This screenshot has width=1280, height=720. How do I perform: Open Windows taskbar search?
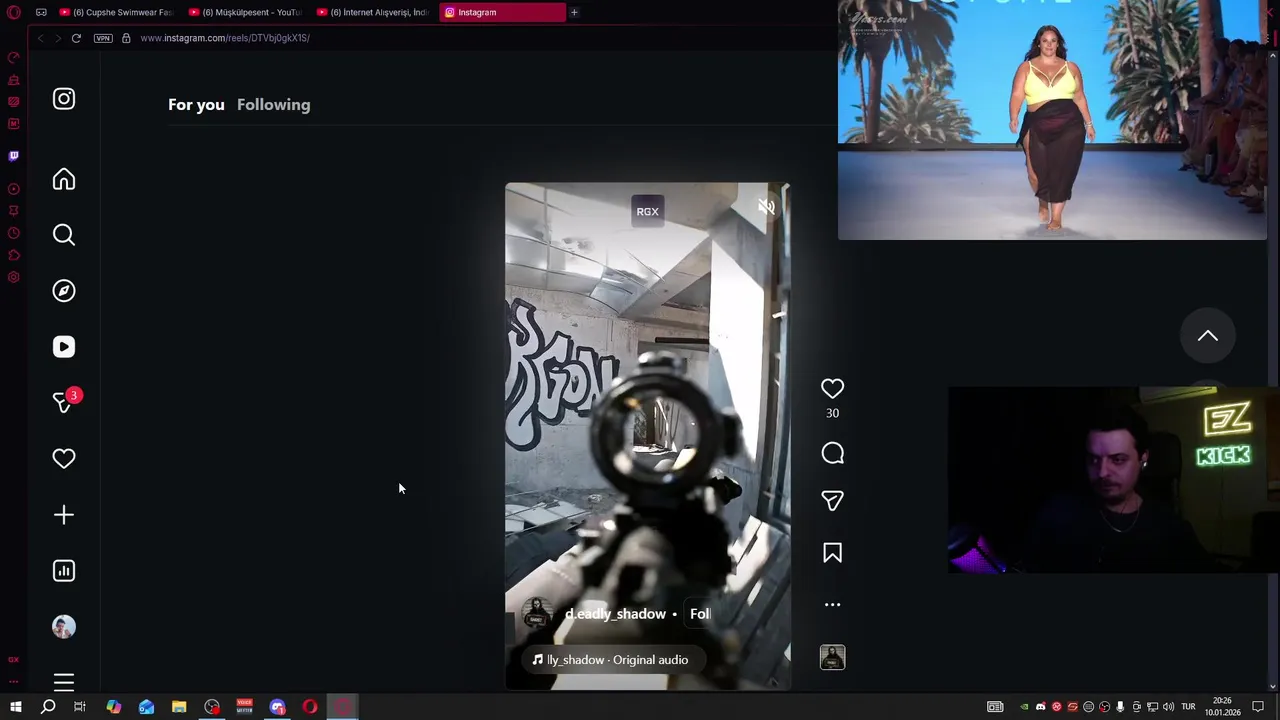click(47, 707)
